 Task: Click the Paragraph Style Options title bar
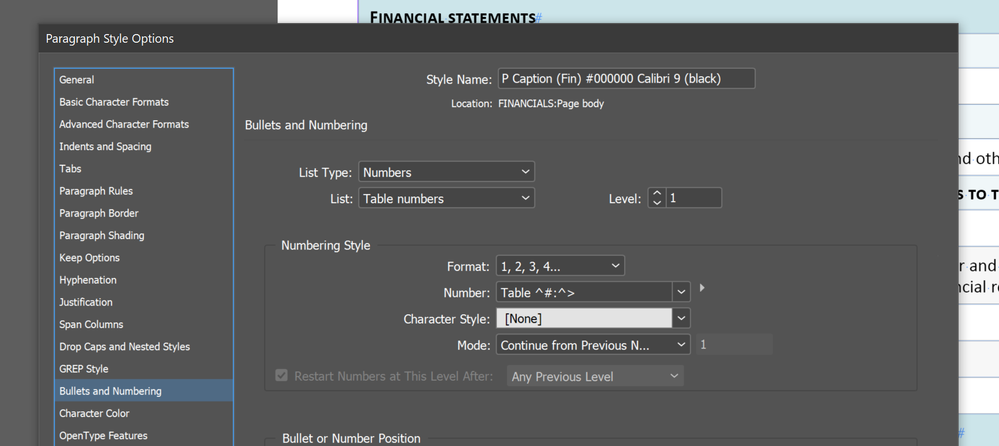pos(498,39)
